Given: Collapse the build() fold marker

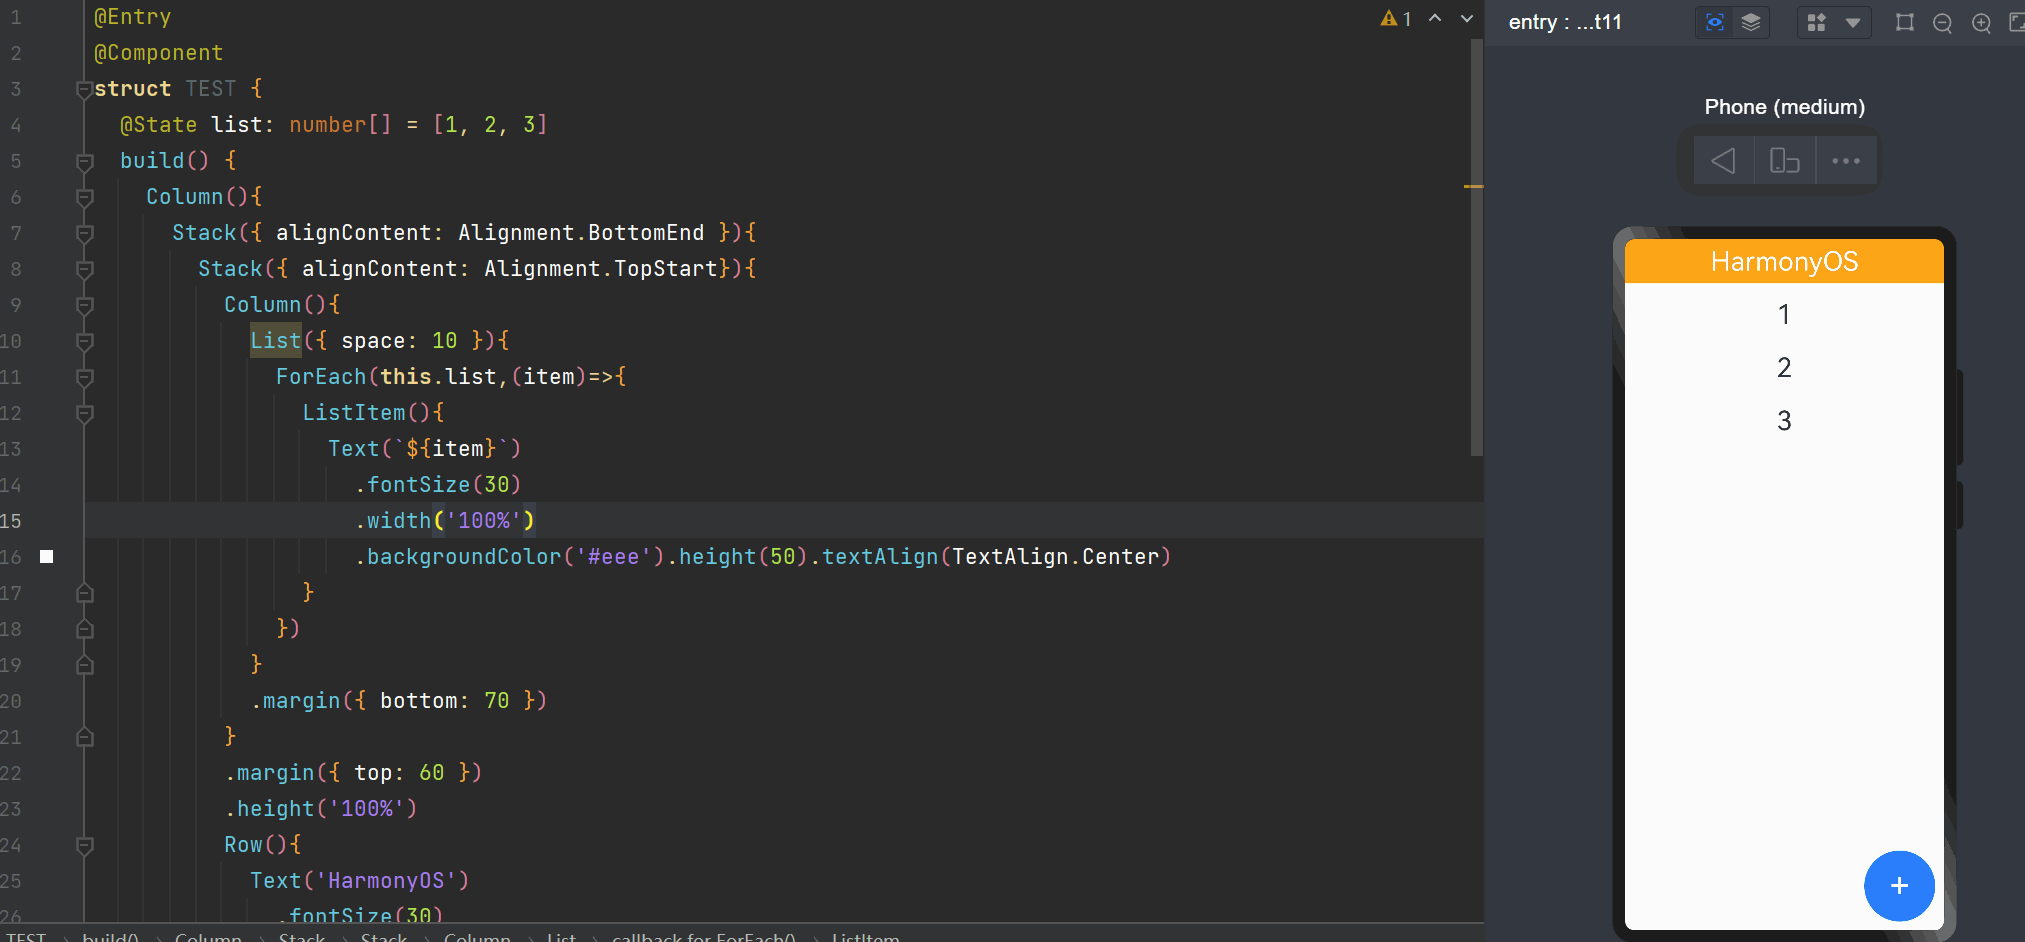Looking at the screenshot, I should (84, 161).
